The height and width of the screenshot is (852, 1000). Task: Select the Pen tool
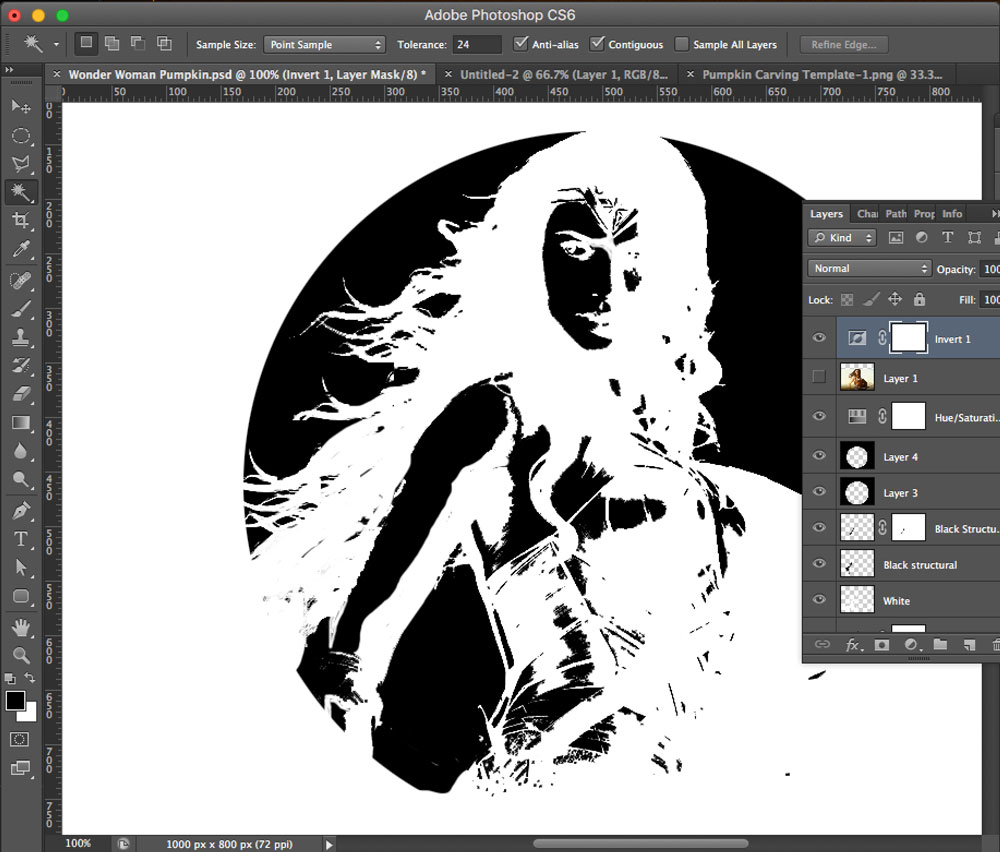(x=20, y=510)
